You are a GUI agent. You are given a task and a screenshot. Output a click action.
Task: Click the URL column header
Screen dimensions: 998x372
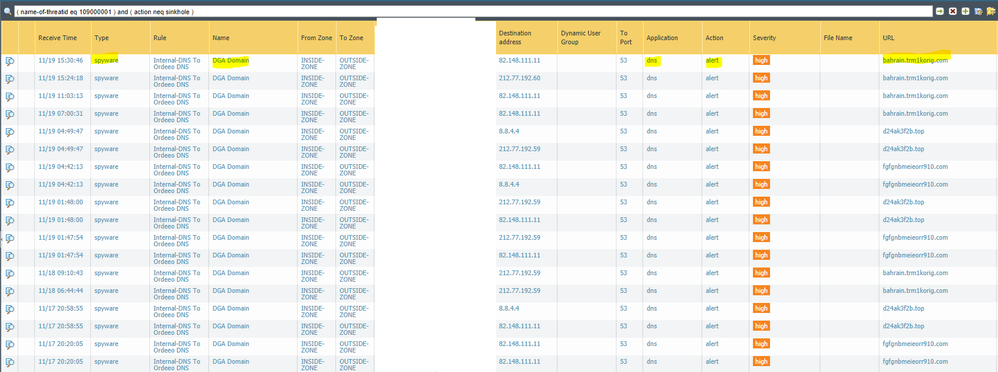[938, 38]
